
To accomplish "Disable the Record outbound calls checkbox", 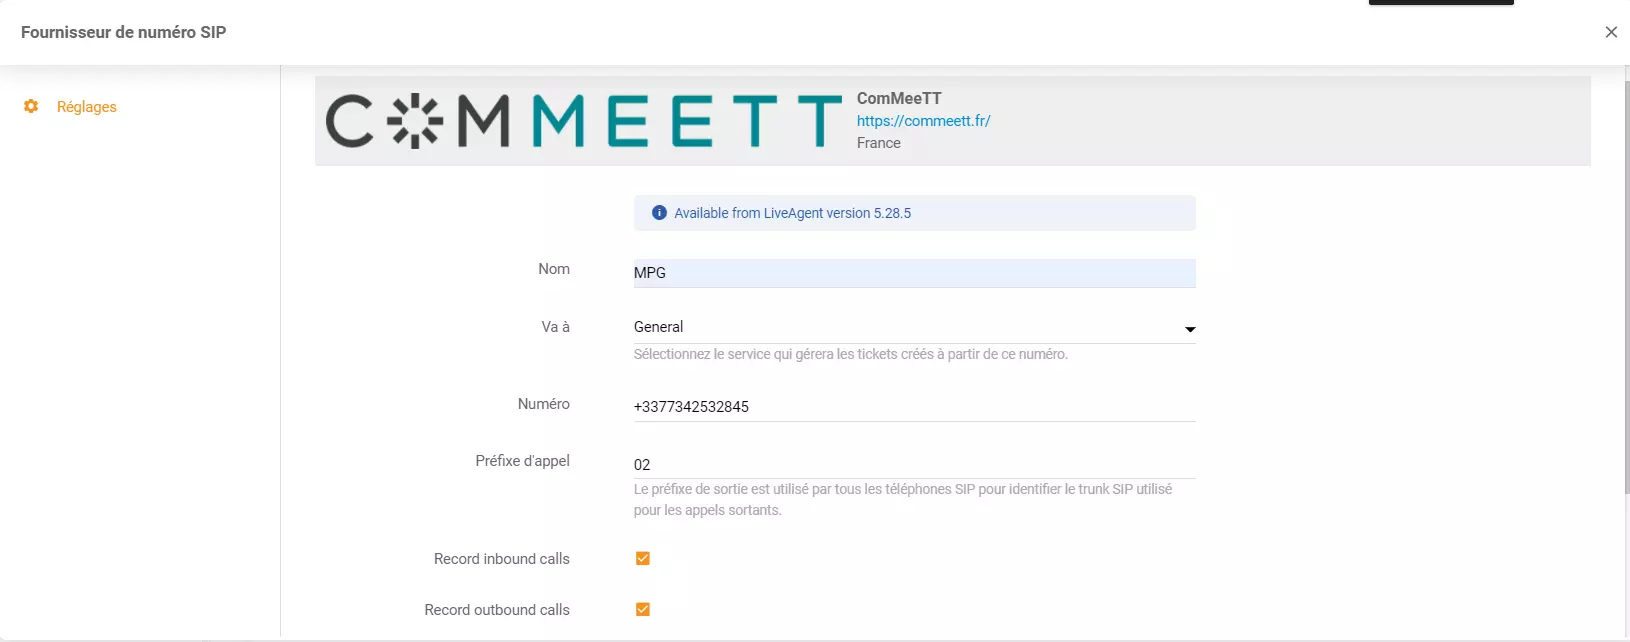I will [643, 610].
